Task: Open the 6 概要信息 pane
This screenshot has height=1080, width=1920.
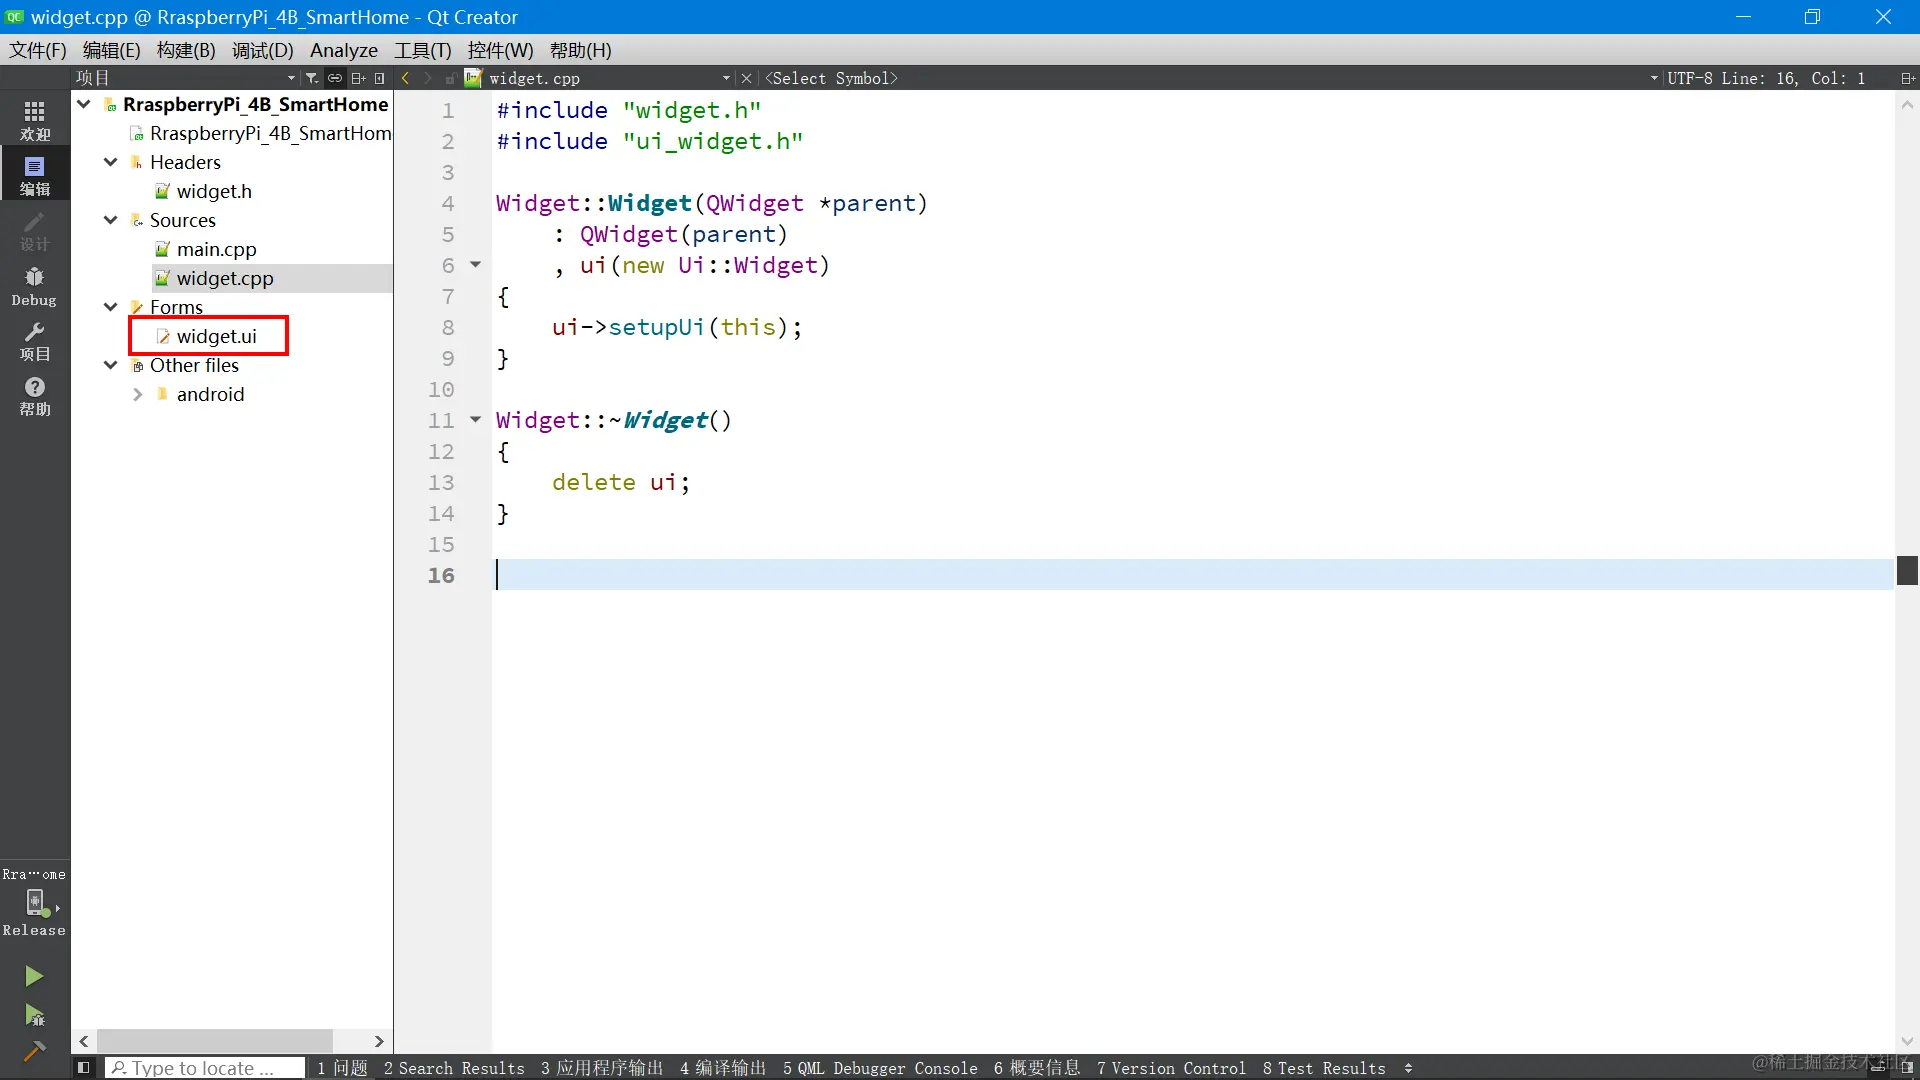Action: (1037, 1068)
